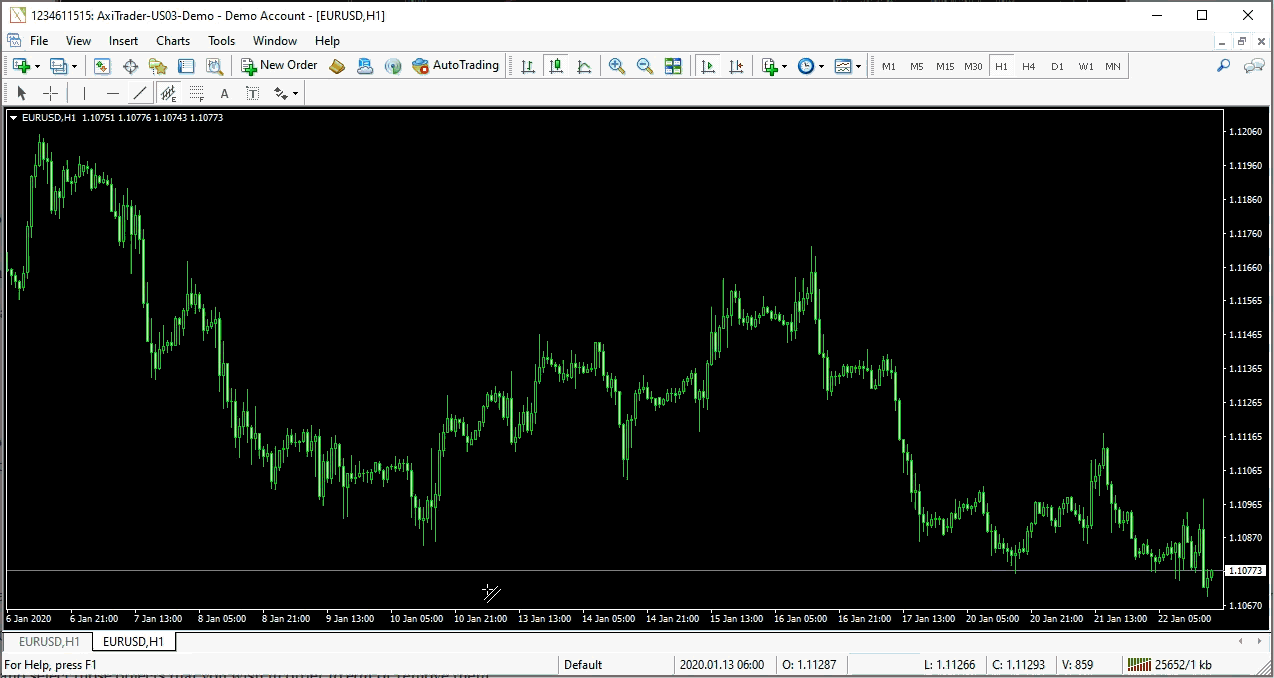Screen dimensions: 1274x678
Task: Open the Charts menu
Action: pos(172,41)
